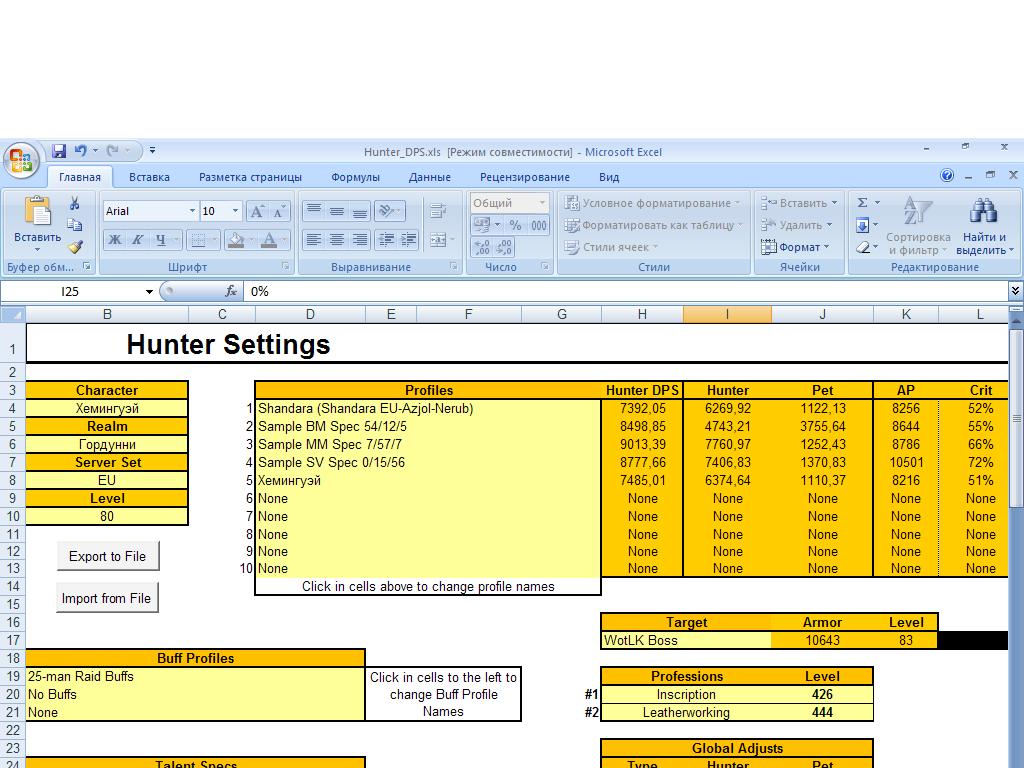Viewport: 1024px width, 768px height.
Task: Click the fill color paint bucket
Action: pos(235,240)
